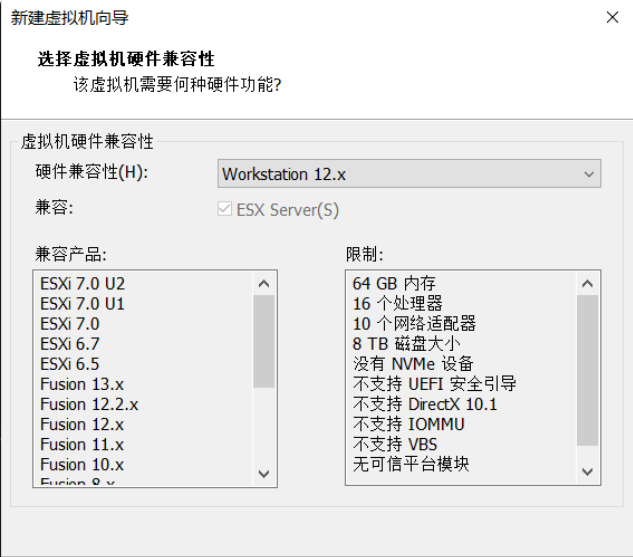Viewport: 633px width, 557px height.
Task: Click the limitations list scrollbar thumb
Action: pos(587,371)
